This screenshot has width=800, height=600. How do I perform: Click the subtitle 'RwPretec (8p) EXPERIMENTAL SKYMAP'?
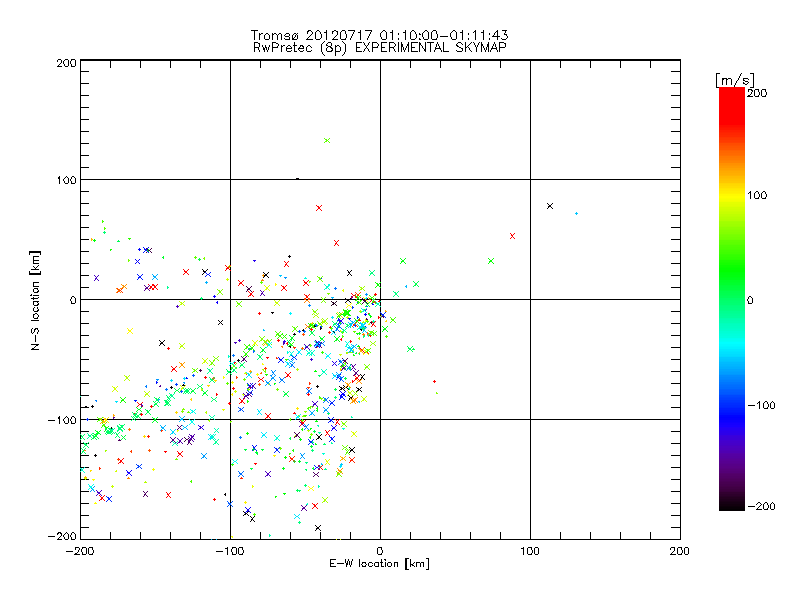point(380,48)
